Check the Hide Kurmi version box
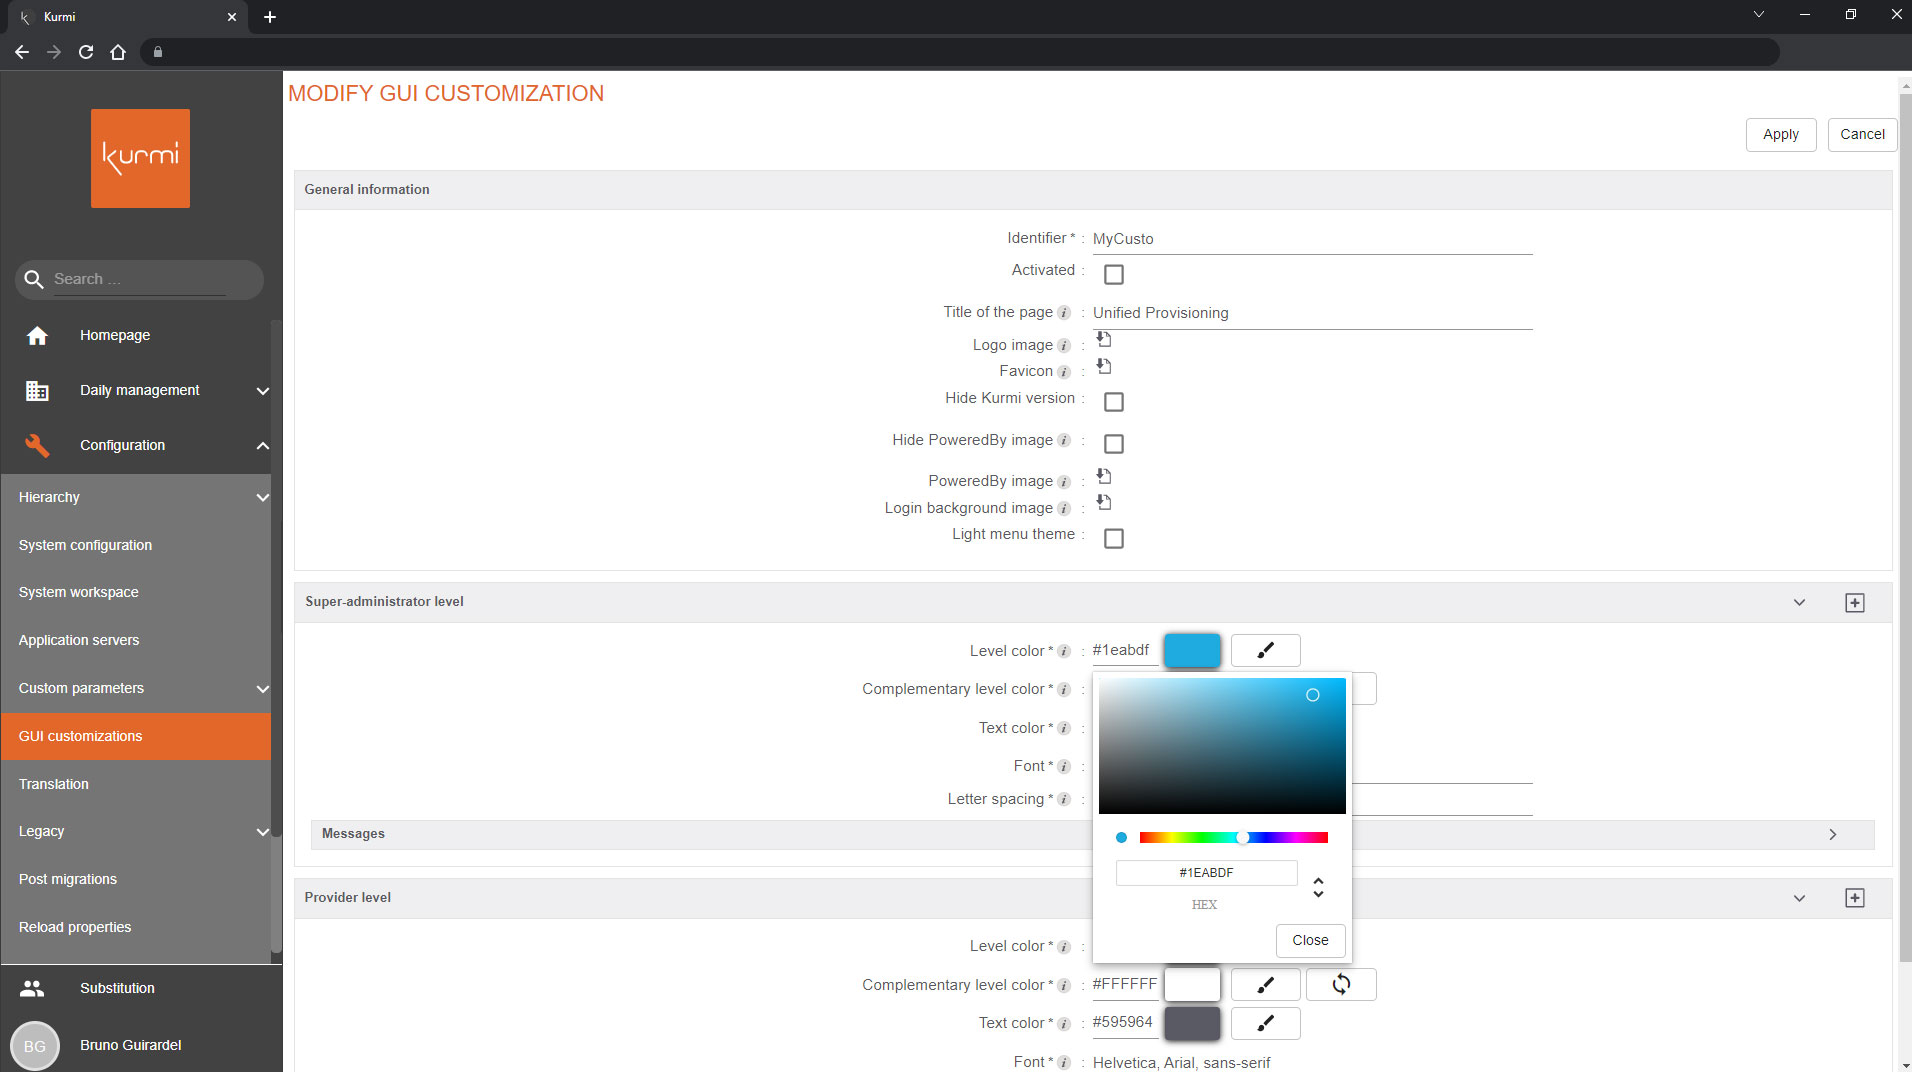The width and height of the screenshot is (1912, 1072). coord(1113,402)
